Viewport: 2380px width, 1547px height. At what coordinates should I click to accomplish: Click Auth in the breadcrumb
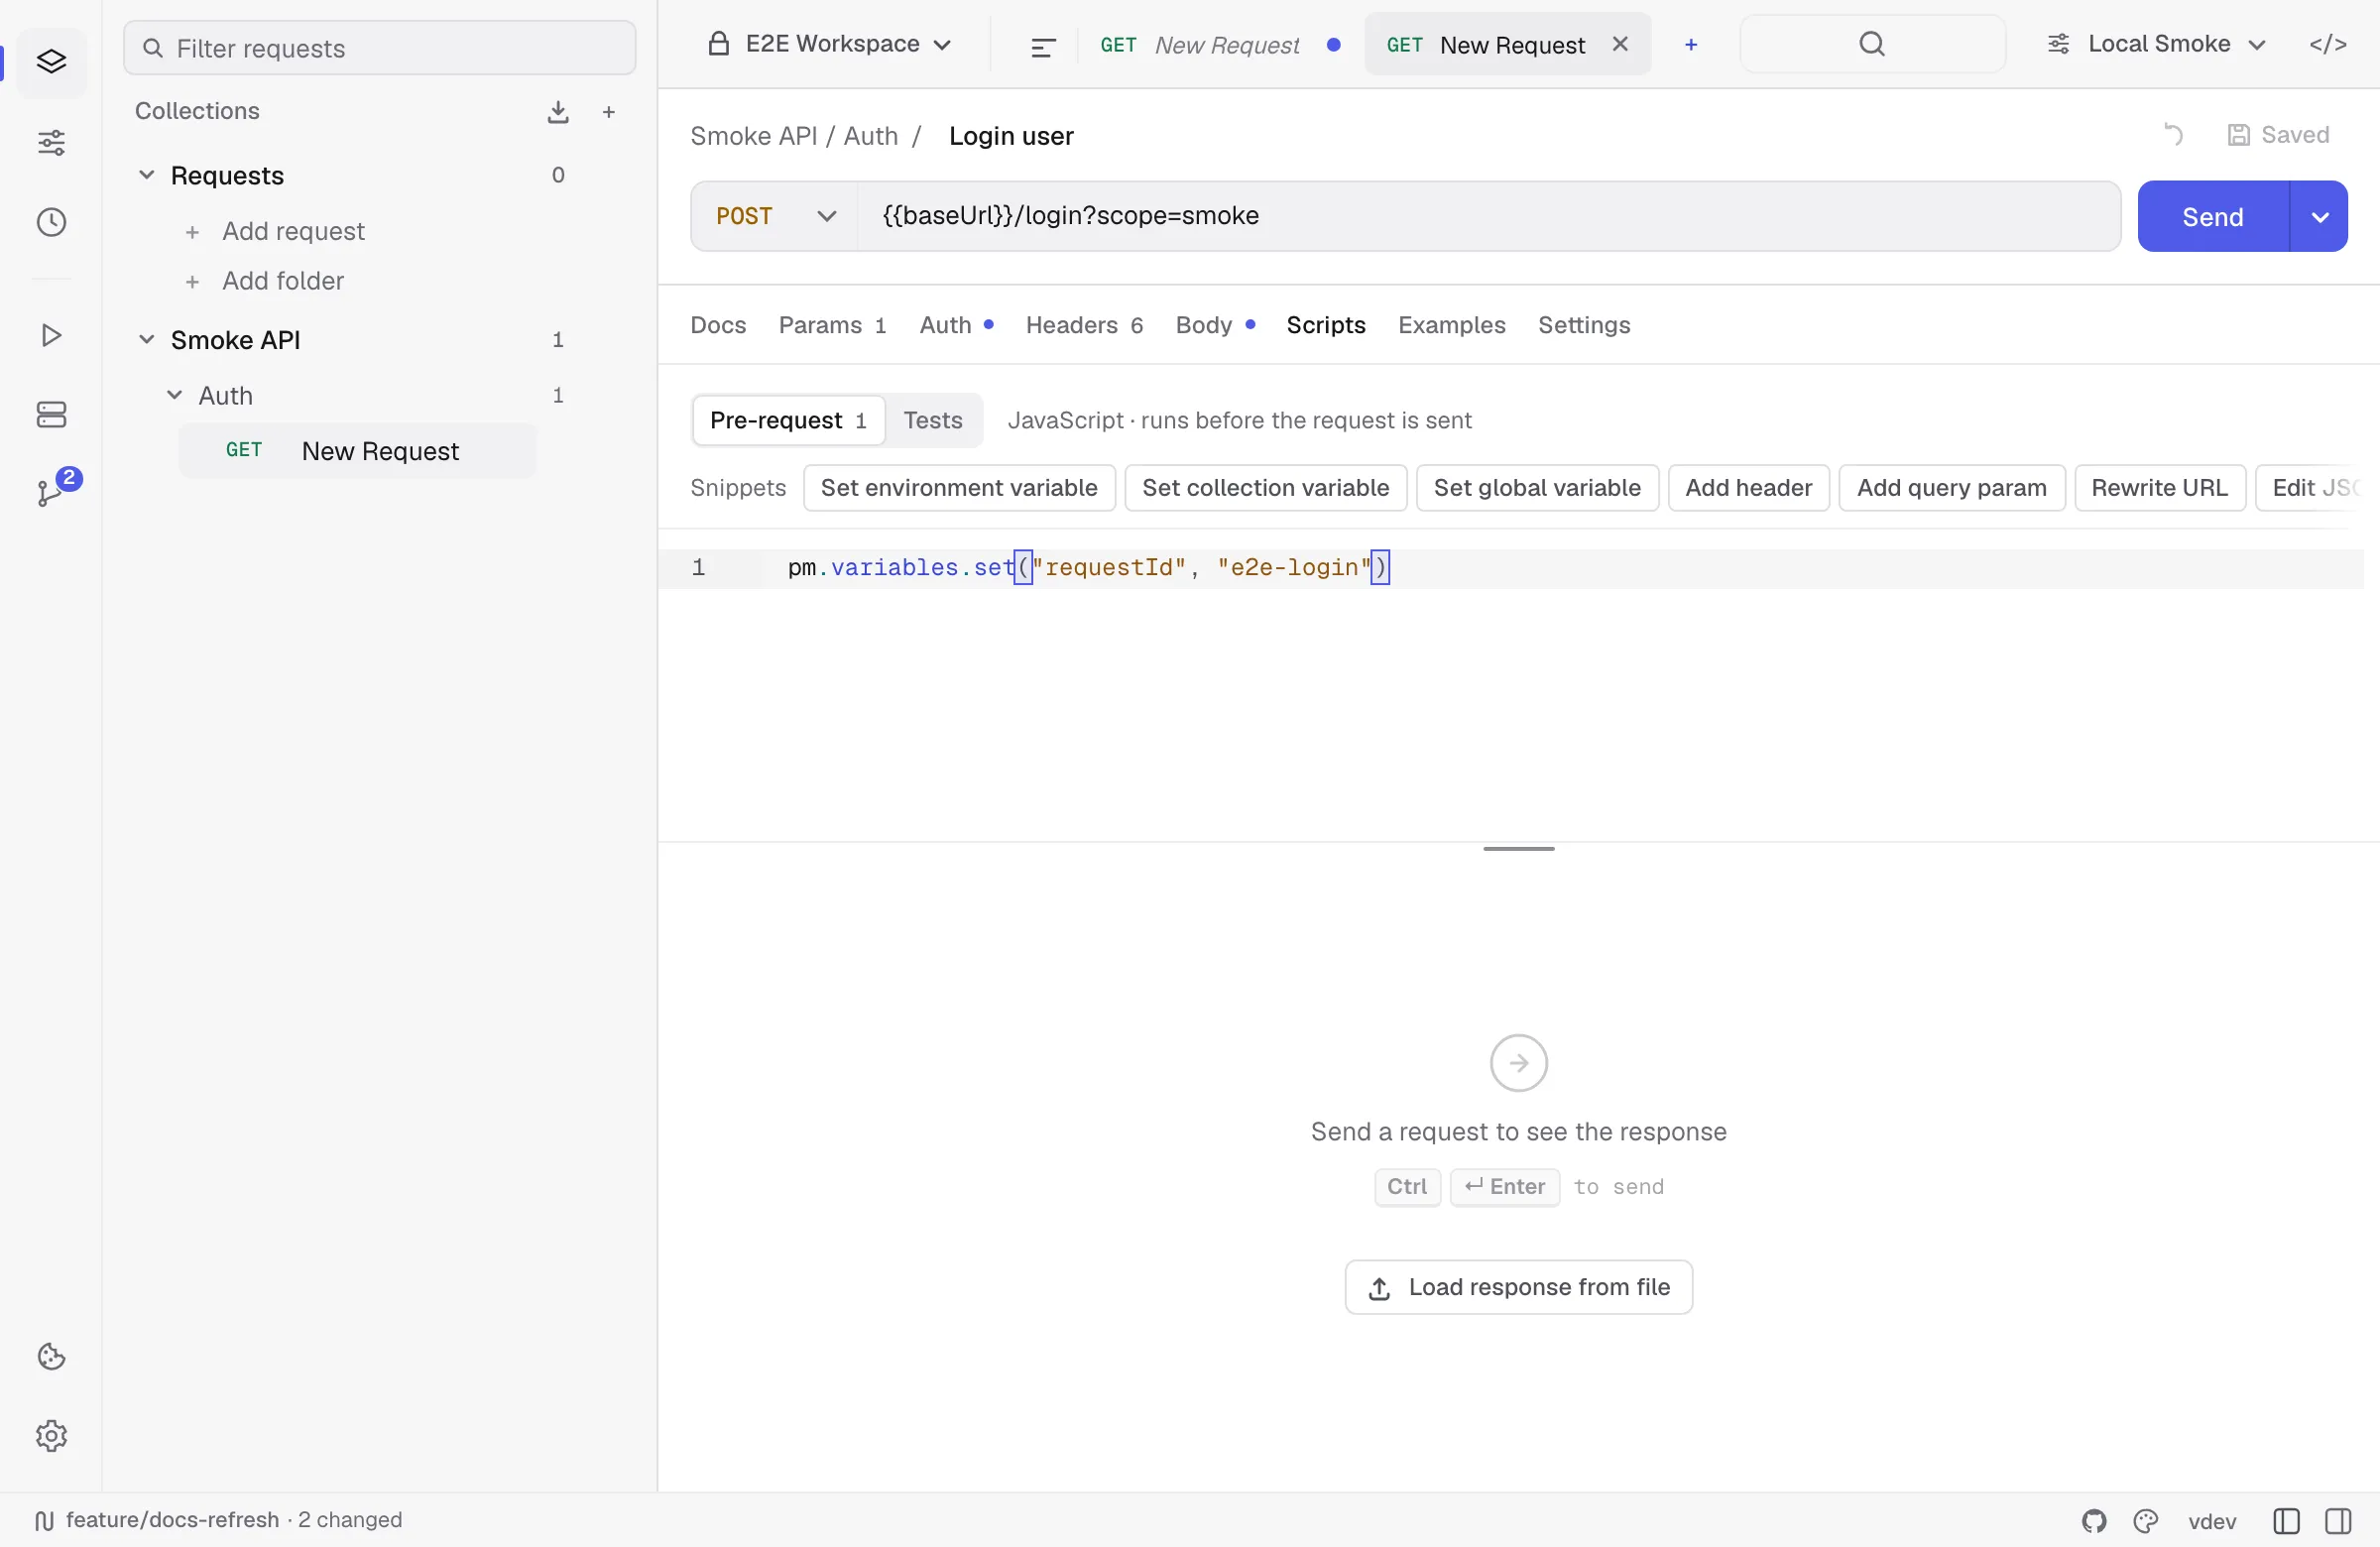870,136
